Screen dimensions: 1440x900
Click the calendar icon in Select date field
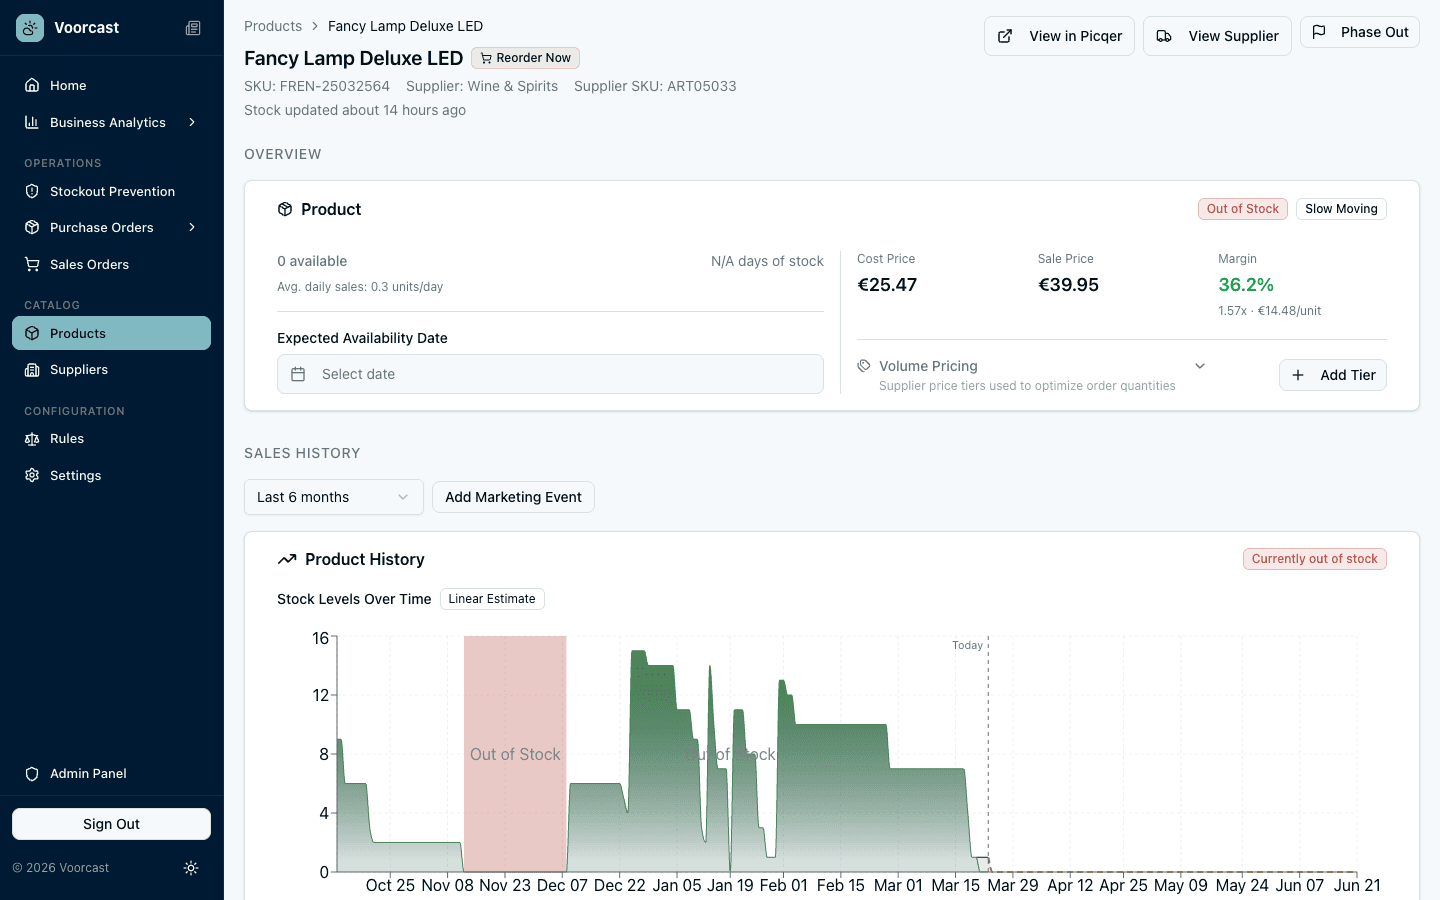pos(298,373)
